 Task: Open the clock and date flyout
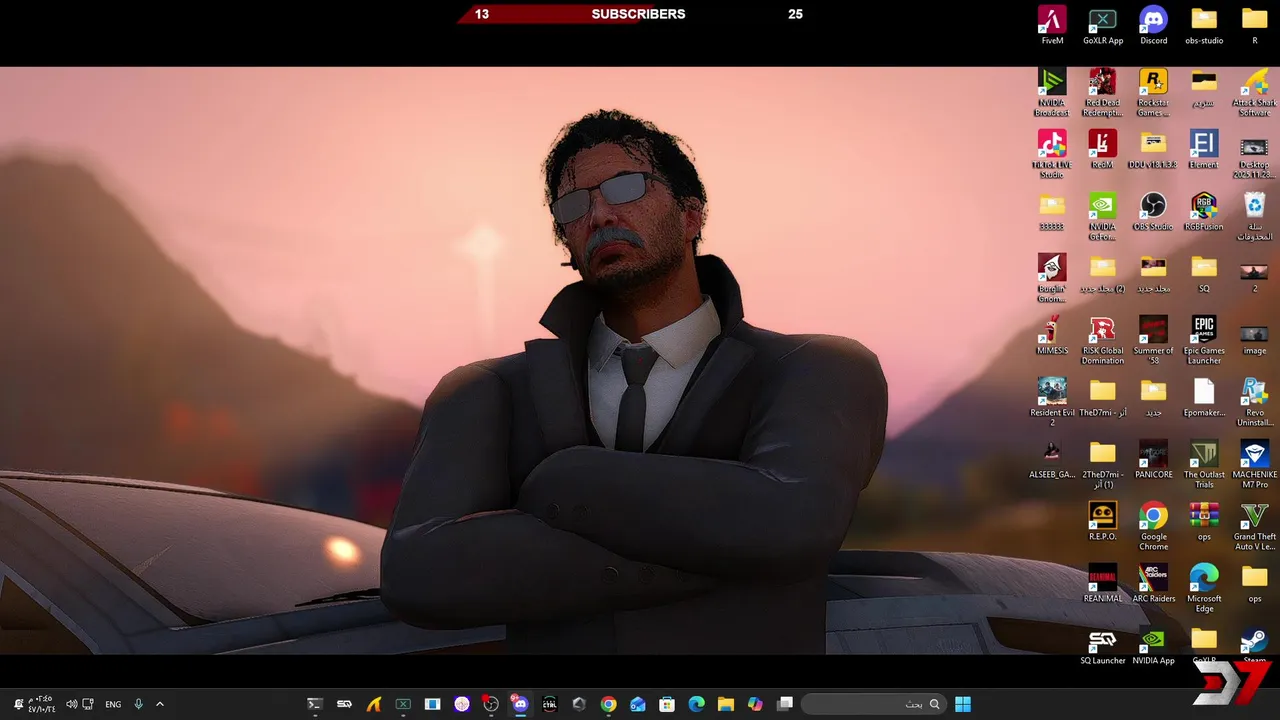[41, 704]
